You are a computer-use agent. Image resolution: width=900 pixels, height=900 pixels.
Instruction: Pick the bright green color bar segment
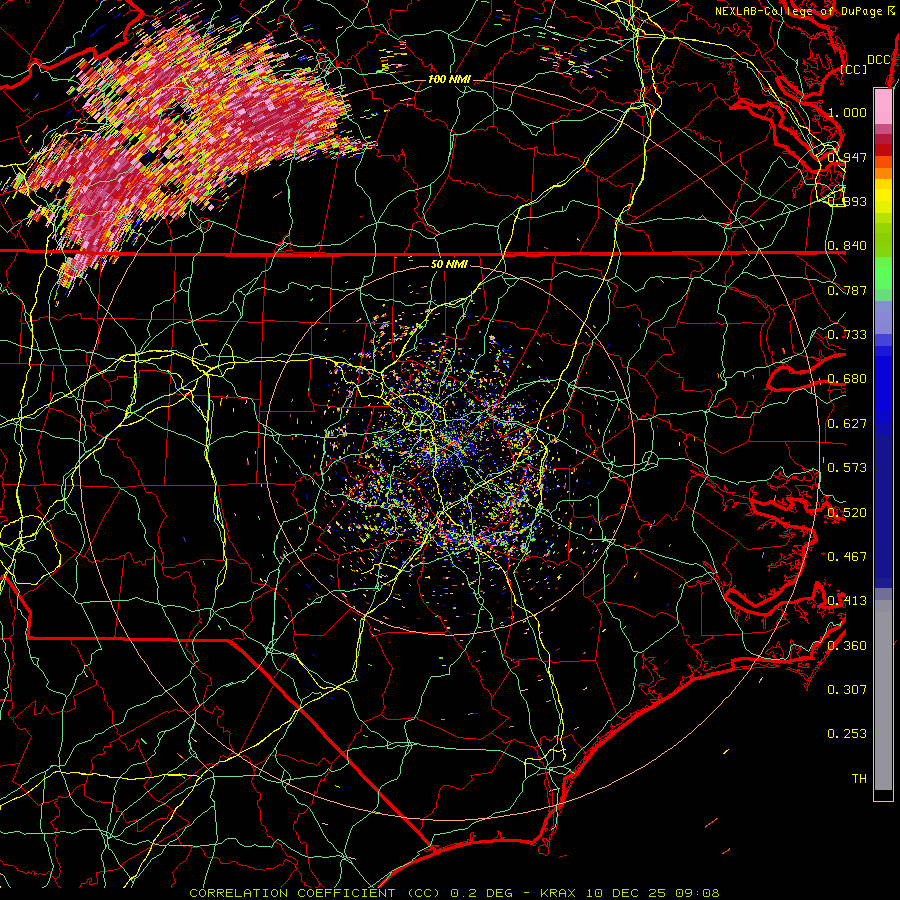tap(883, 273)
